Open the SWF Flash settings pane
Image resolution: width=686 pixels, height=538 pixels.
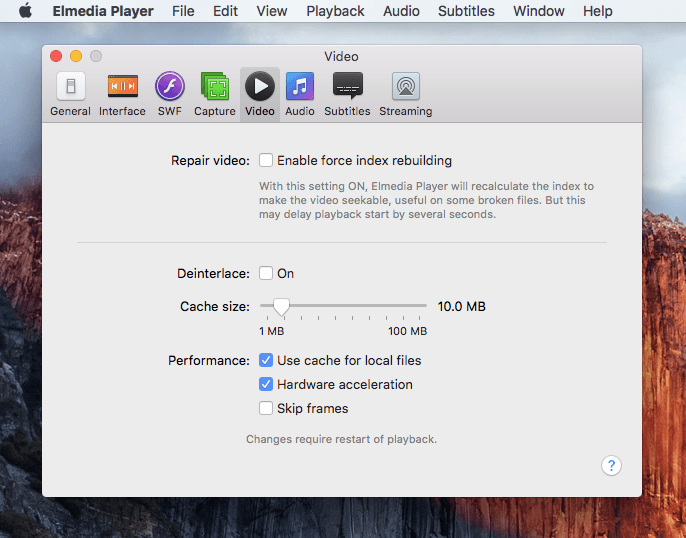click(x=170, y=94)
